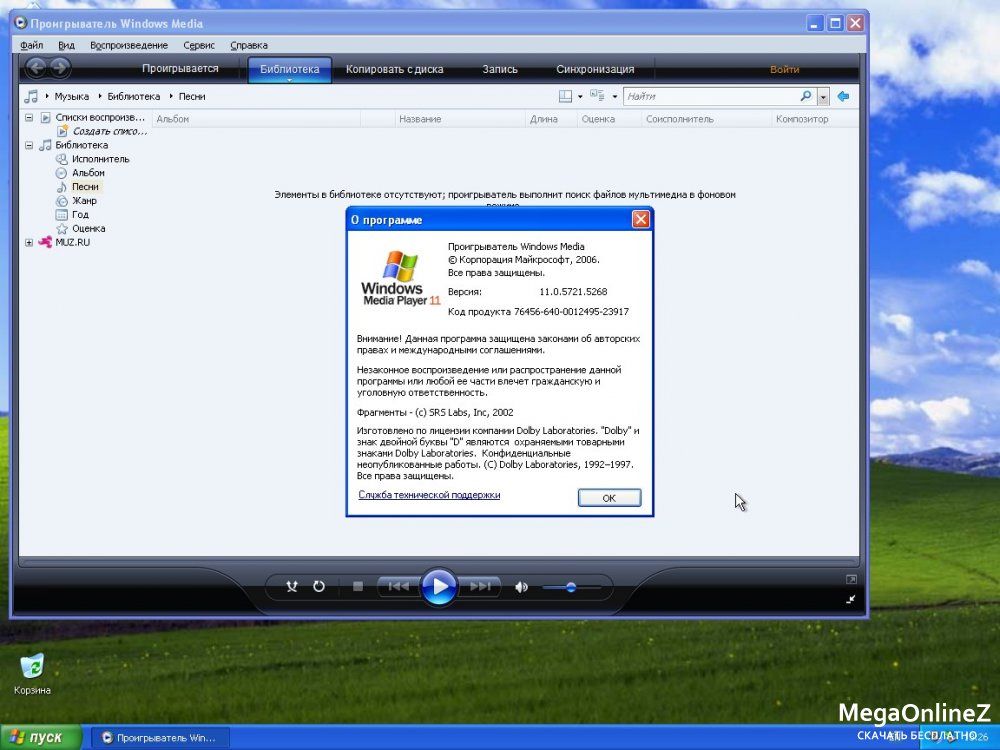Screen dimensions: 1000x750
Task: Sort by the Название column header
Action: click(459, 119)
